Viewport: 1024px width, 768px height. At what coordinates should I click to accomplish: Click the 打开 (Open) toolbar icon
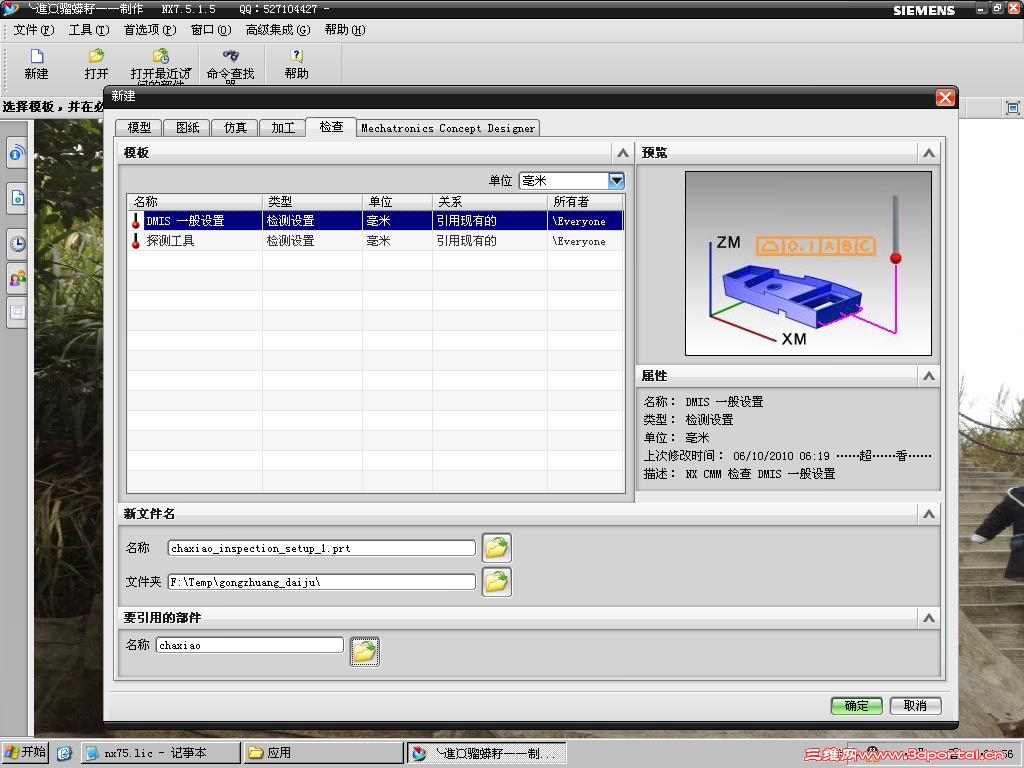(96, 57)
